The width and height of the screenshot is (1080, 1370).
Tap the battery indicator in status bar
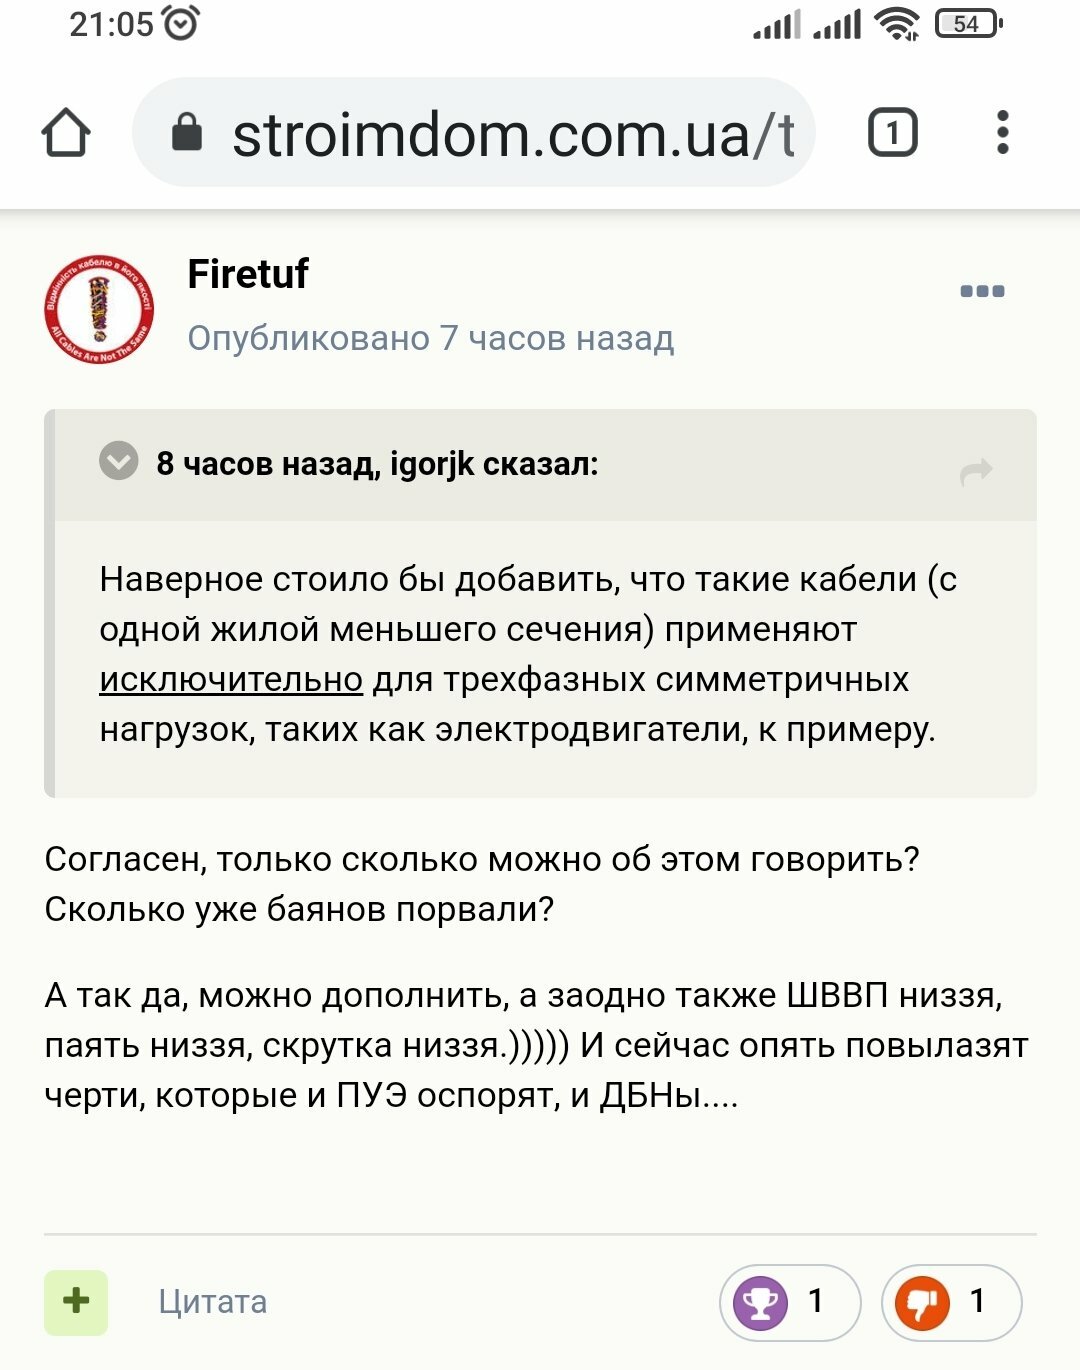pyautogui.click(x=968, y=24)
